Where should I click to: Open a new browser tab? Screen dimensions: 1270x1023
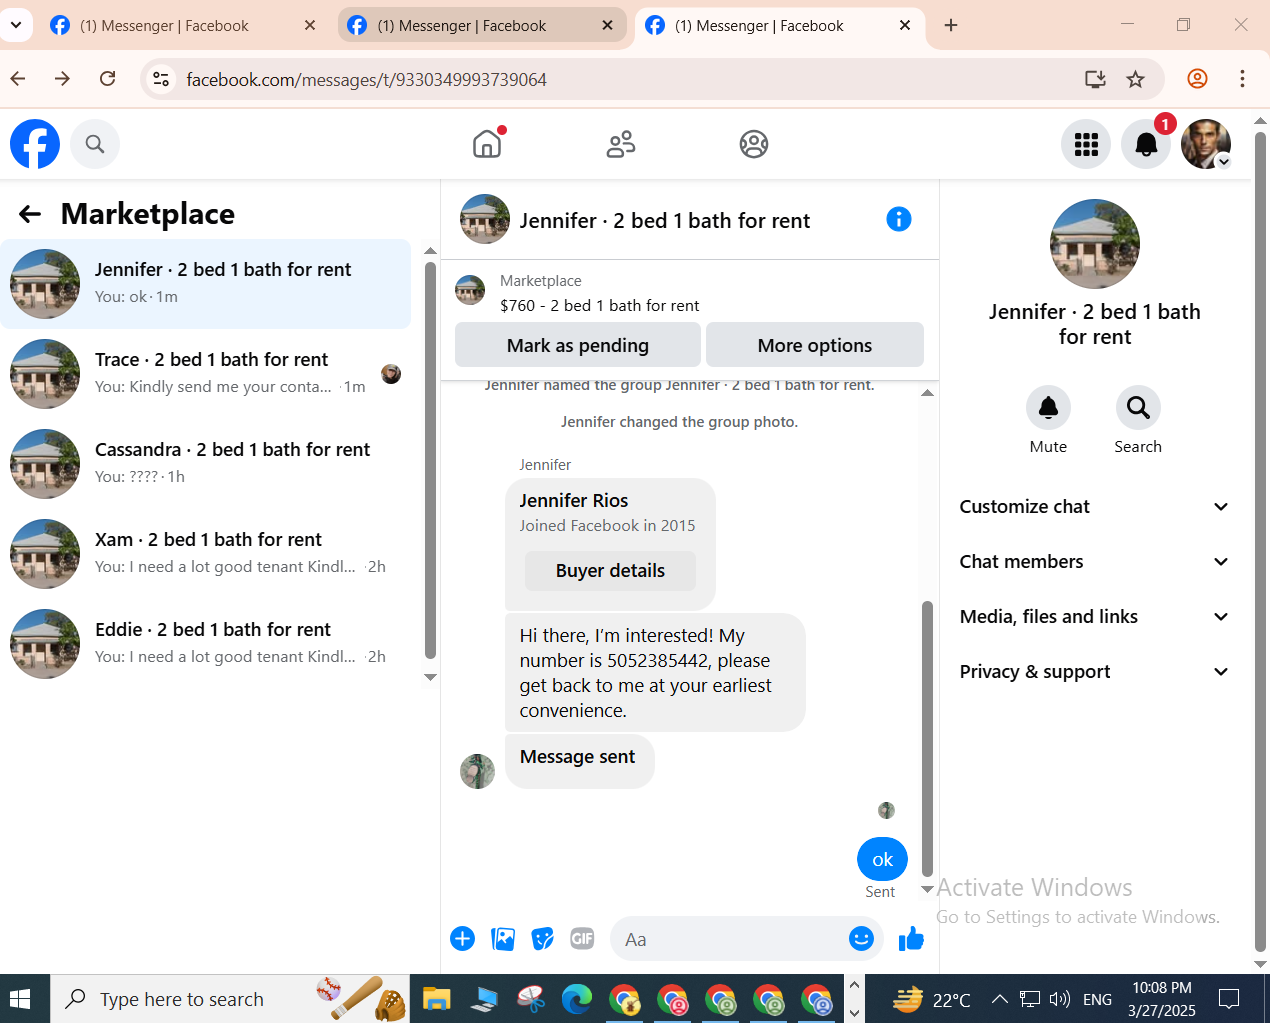pyautogui.click(x=951, y=26)
